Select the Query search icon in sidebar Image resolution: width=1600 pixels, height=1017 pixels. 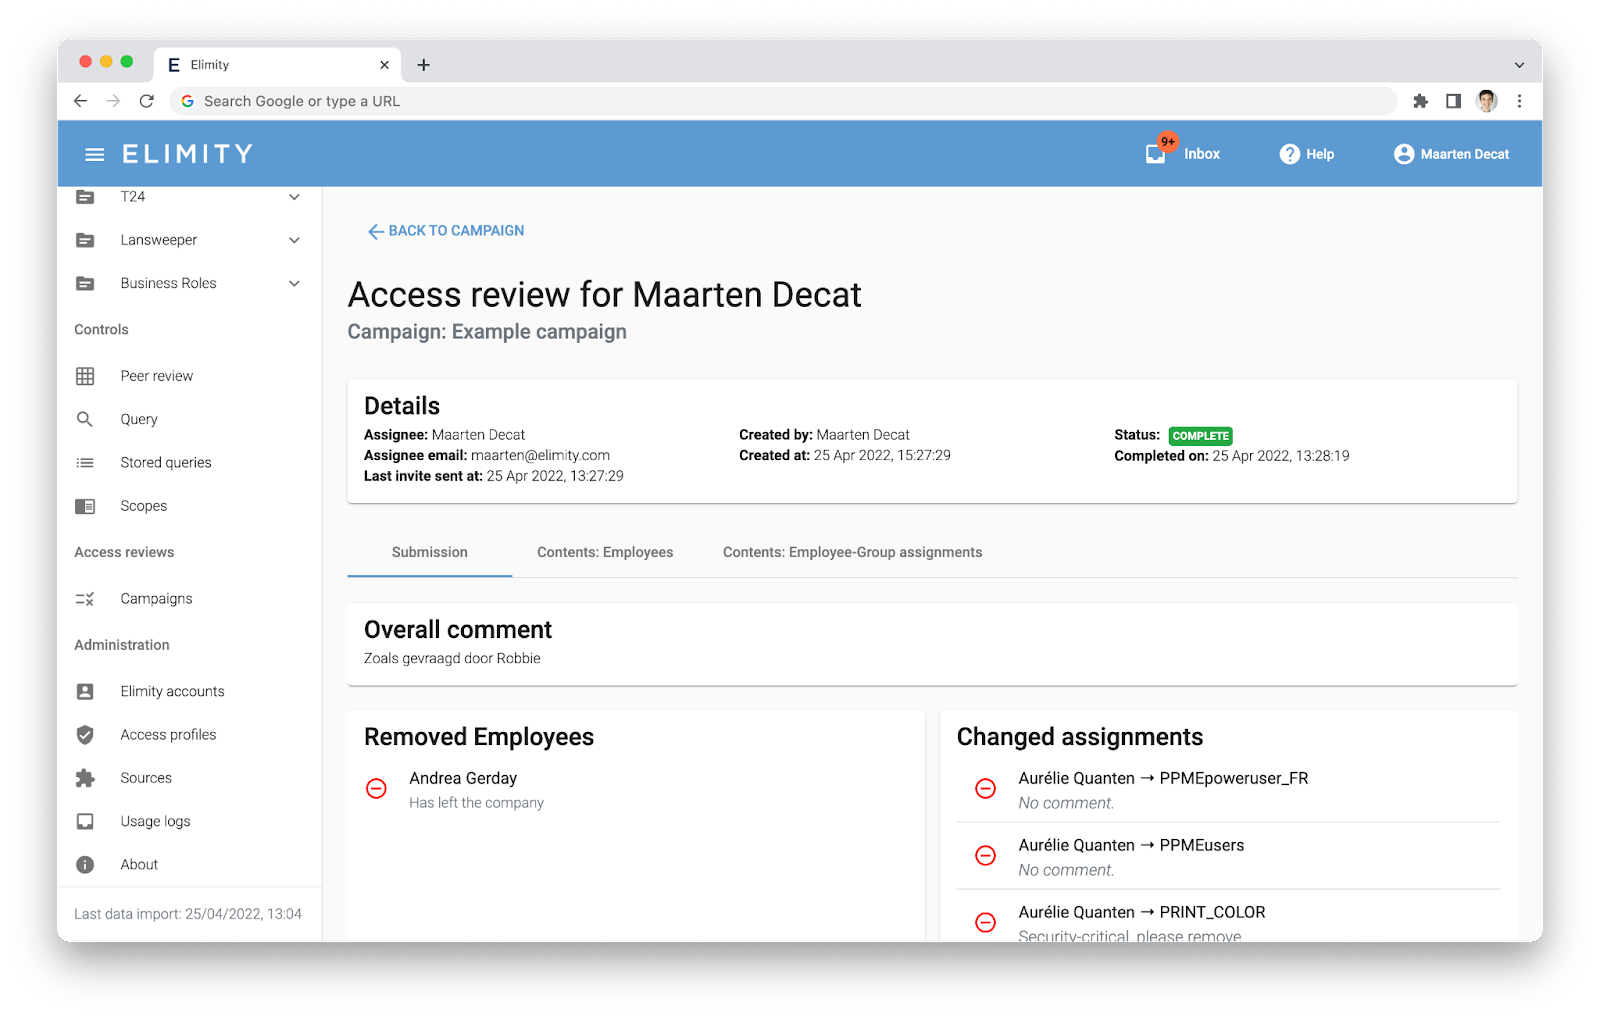point(86,419)
